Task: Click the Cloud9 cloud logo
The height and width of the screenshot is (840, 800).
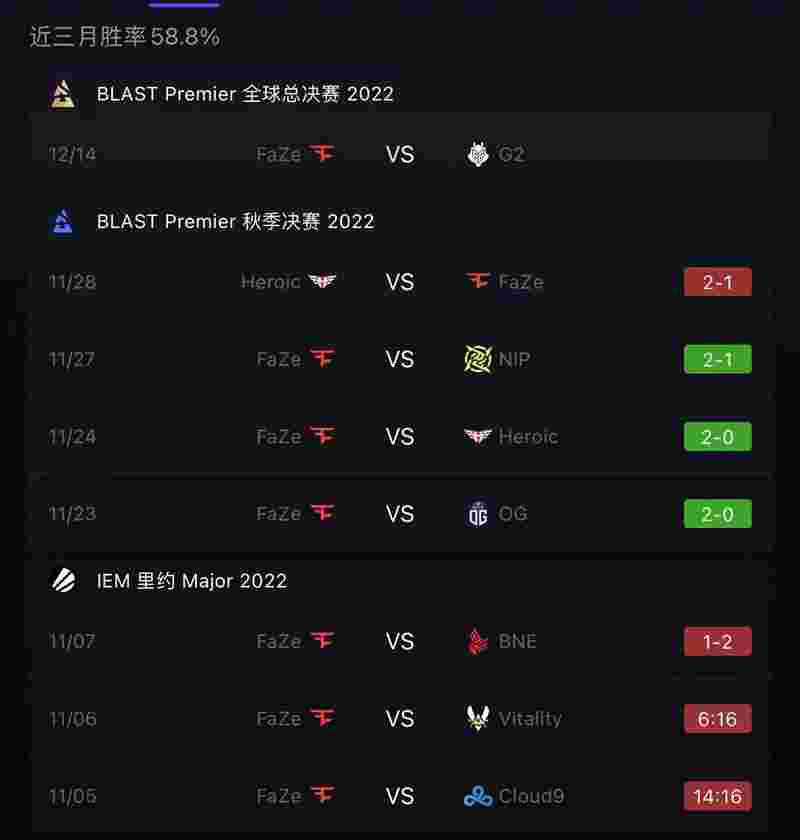Action: tap(478, 796)
